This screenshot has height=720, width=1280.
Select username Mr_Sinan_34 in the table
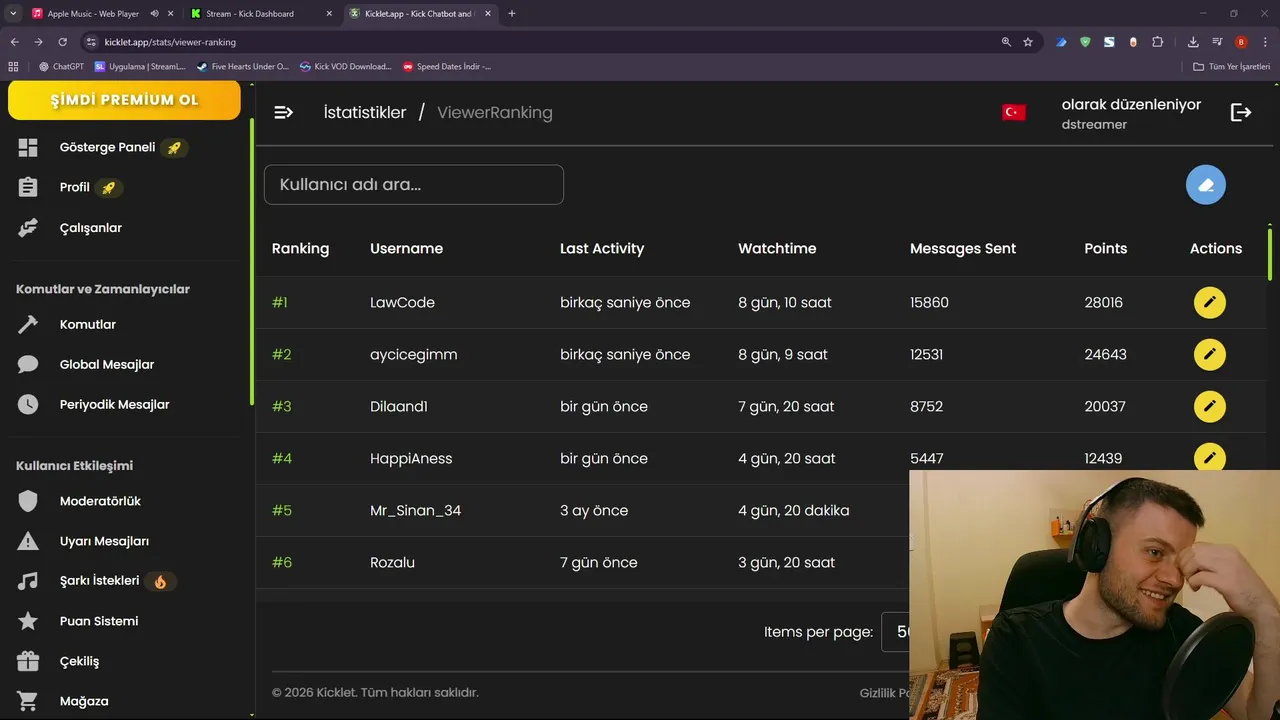[x=415, y=510]
